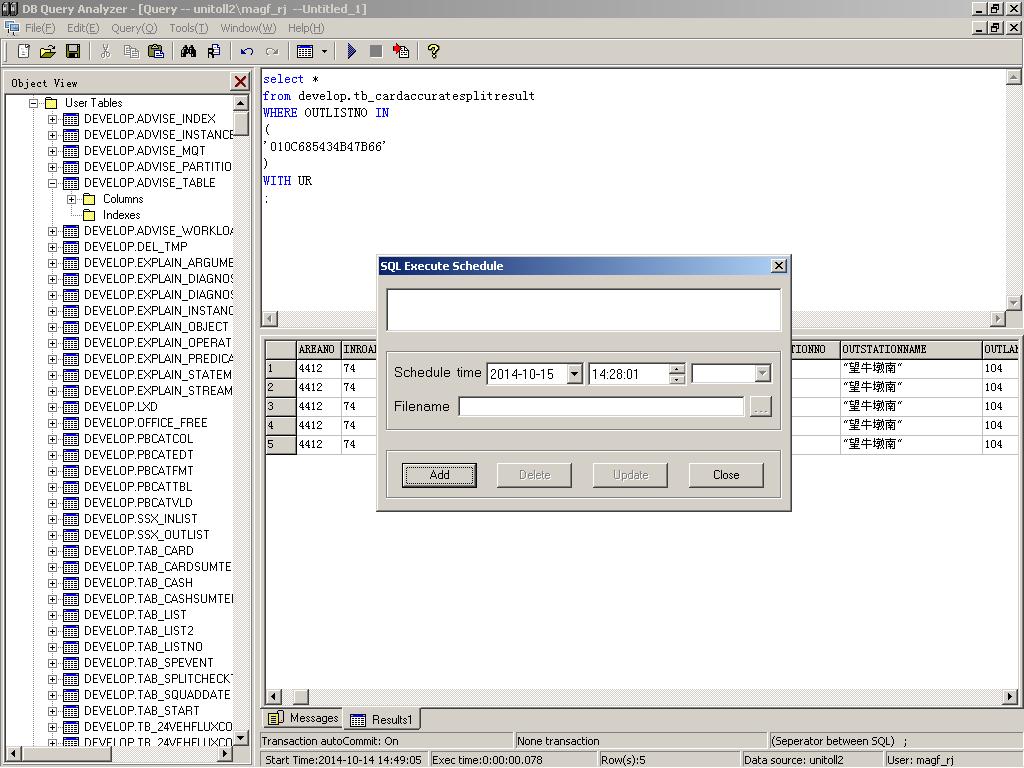This screenshot has width=1024, height=768.
Task: Collapse the User Tables tree node
Action: pyautogui.click(x=33, y=103)
